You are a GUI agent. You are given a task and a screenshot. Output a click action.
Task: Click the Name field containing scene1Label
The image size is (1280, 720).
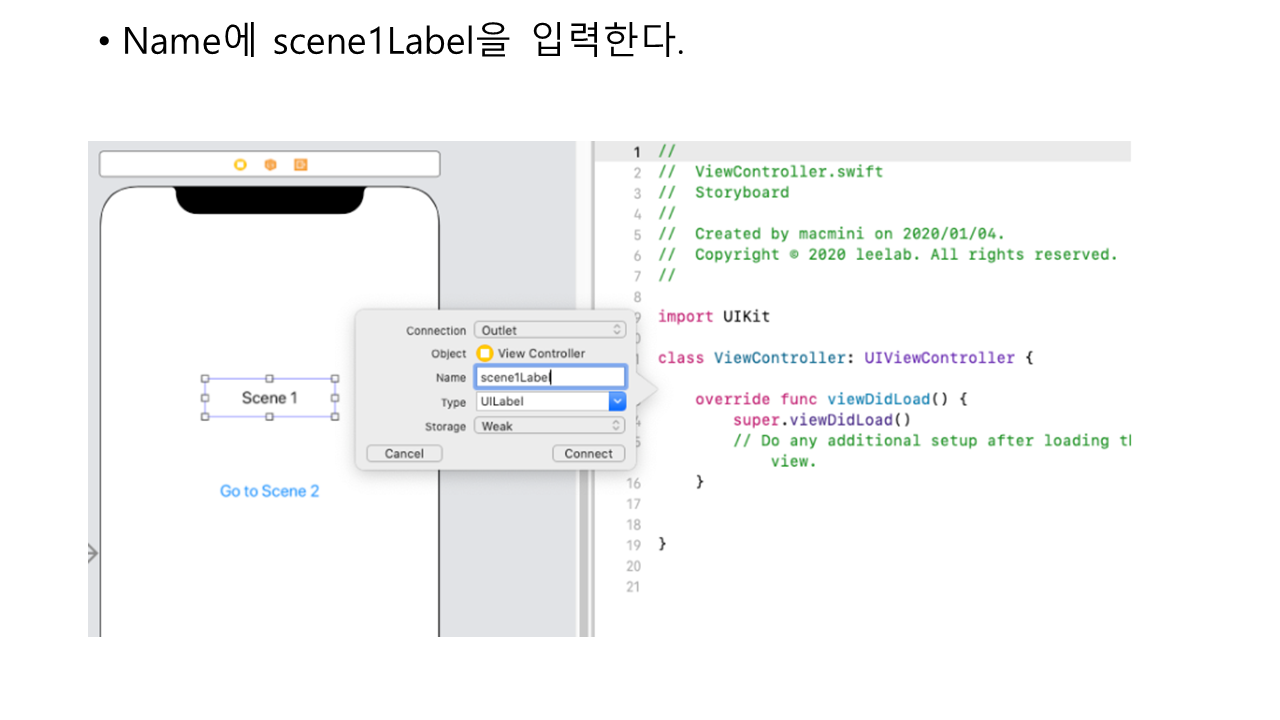(x=549, y=377)
